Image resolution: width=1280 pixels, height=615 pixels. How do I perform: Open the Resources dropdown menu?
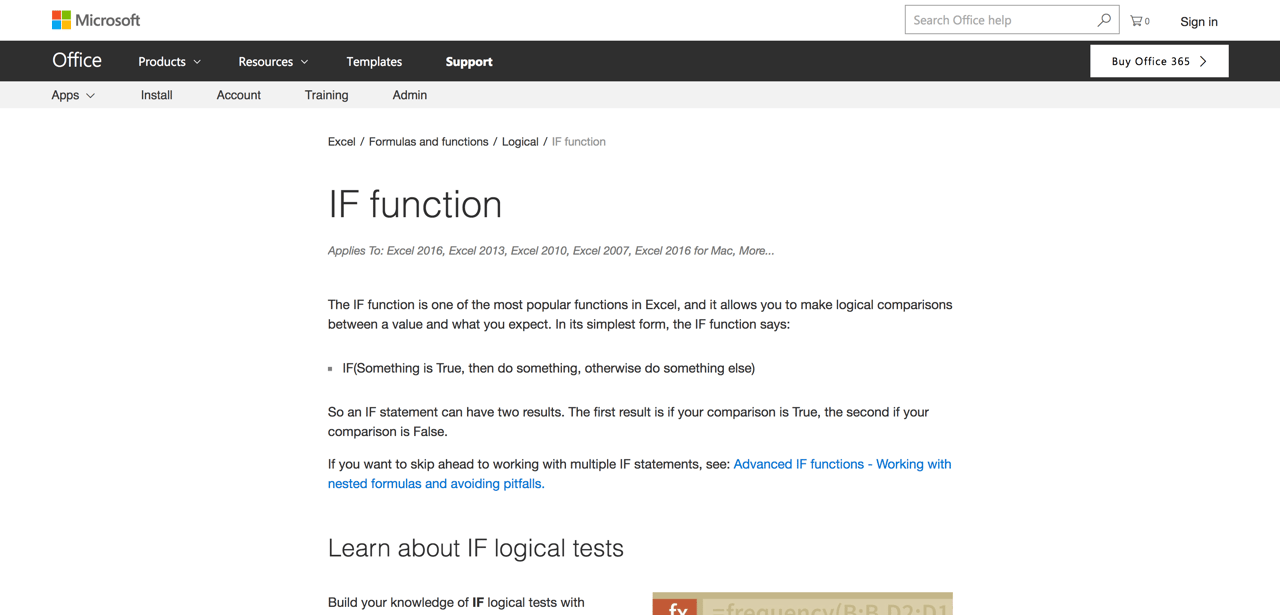pyautogui.click(x=272, y=61)
